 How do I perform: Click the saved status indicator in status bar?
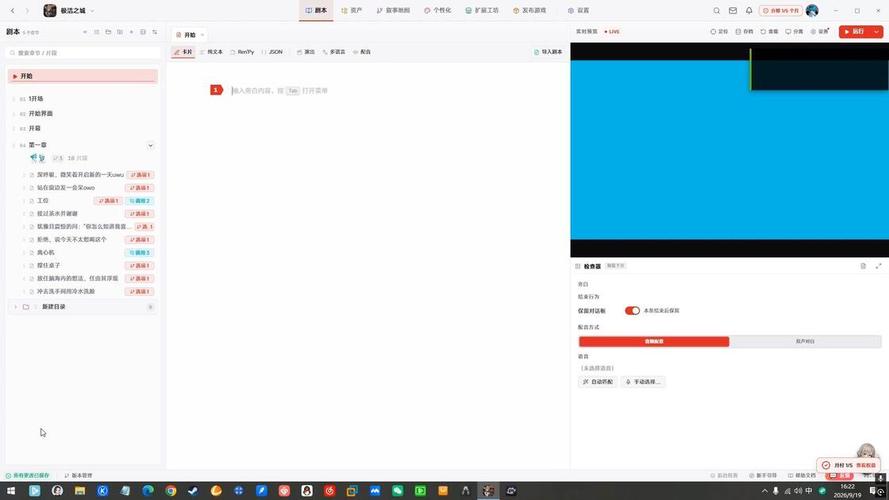(x=27, y=476)
